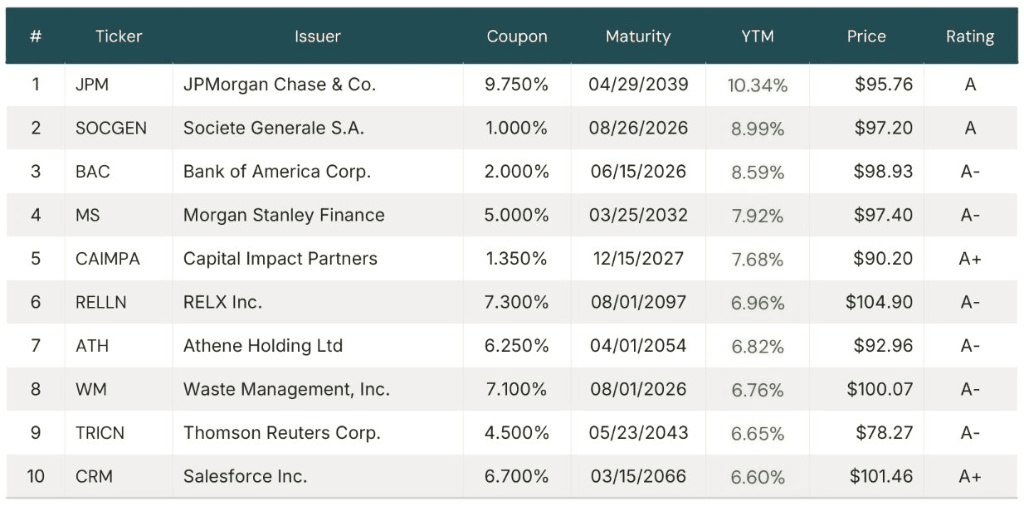
Task: Click the Issuer column header
Action: coord(318,36)
